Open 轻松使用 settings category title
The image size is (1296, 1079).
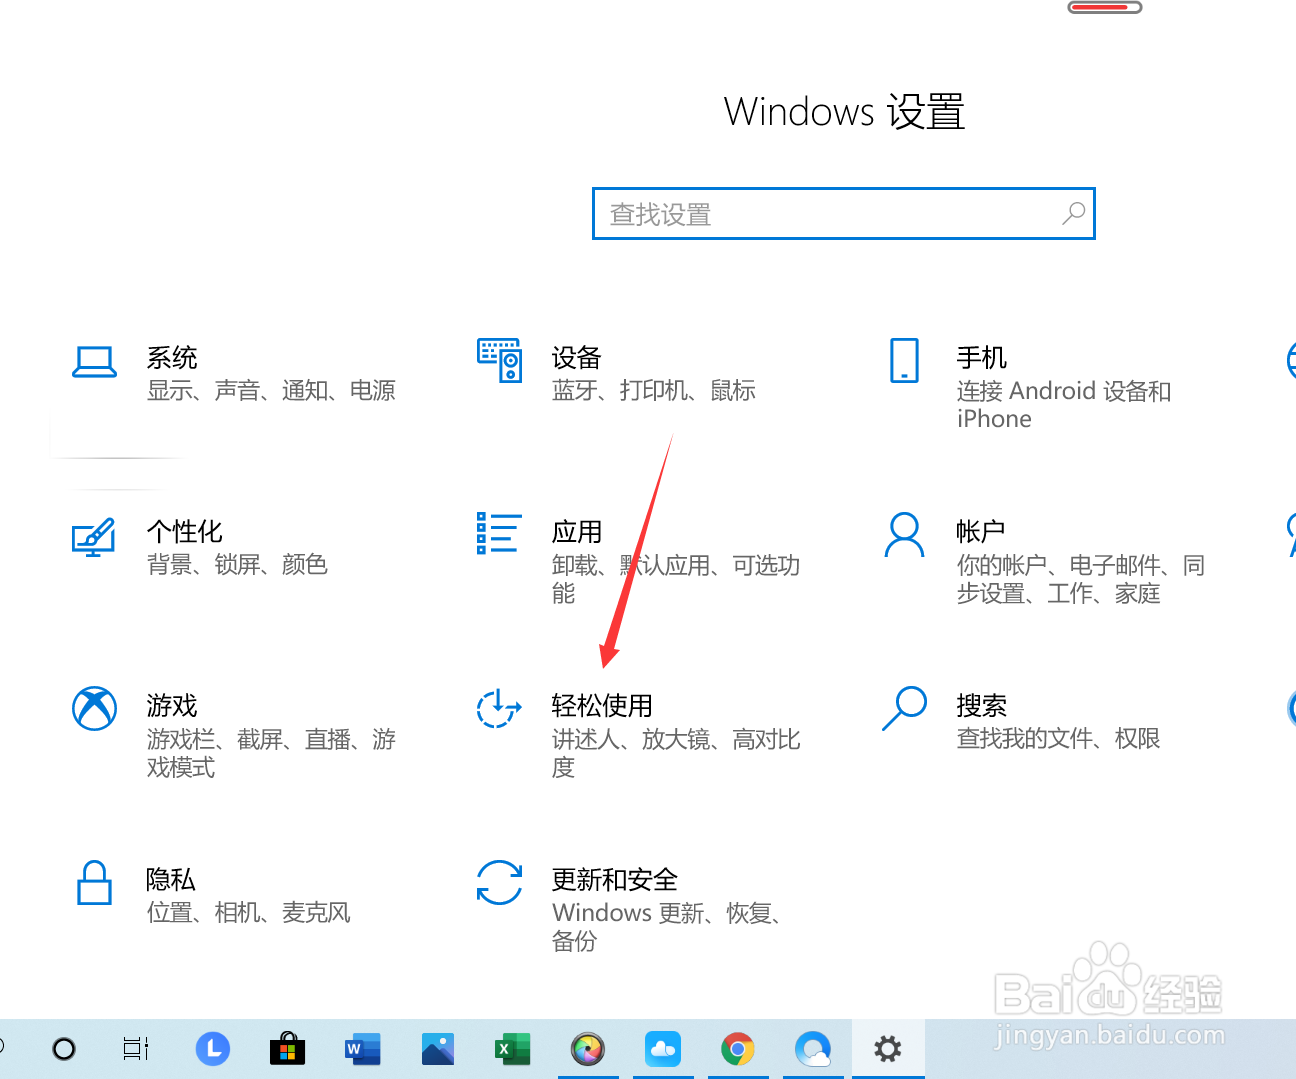pos(602,705)
